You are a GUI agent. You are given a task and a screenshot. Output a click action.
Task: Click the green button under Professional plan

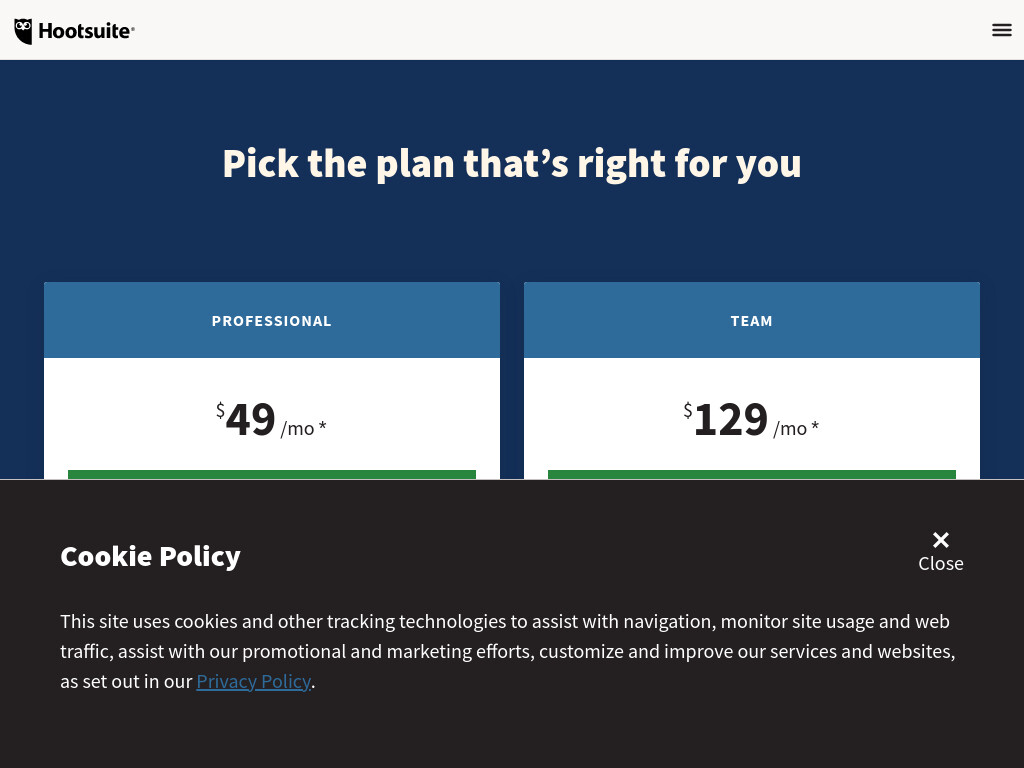272,475
